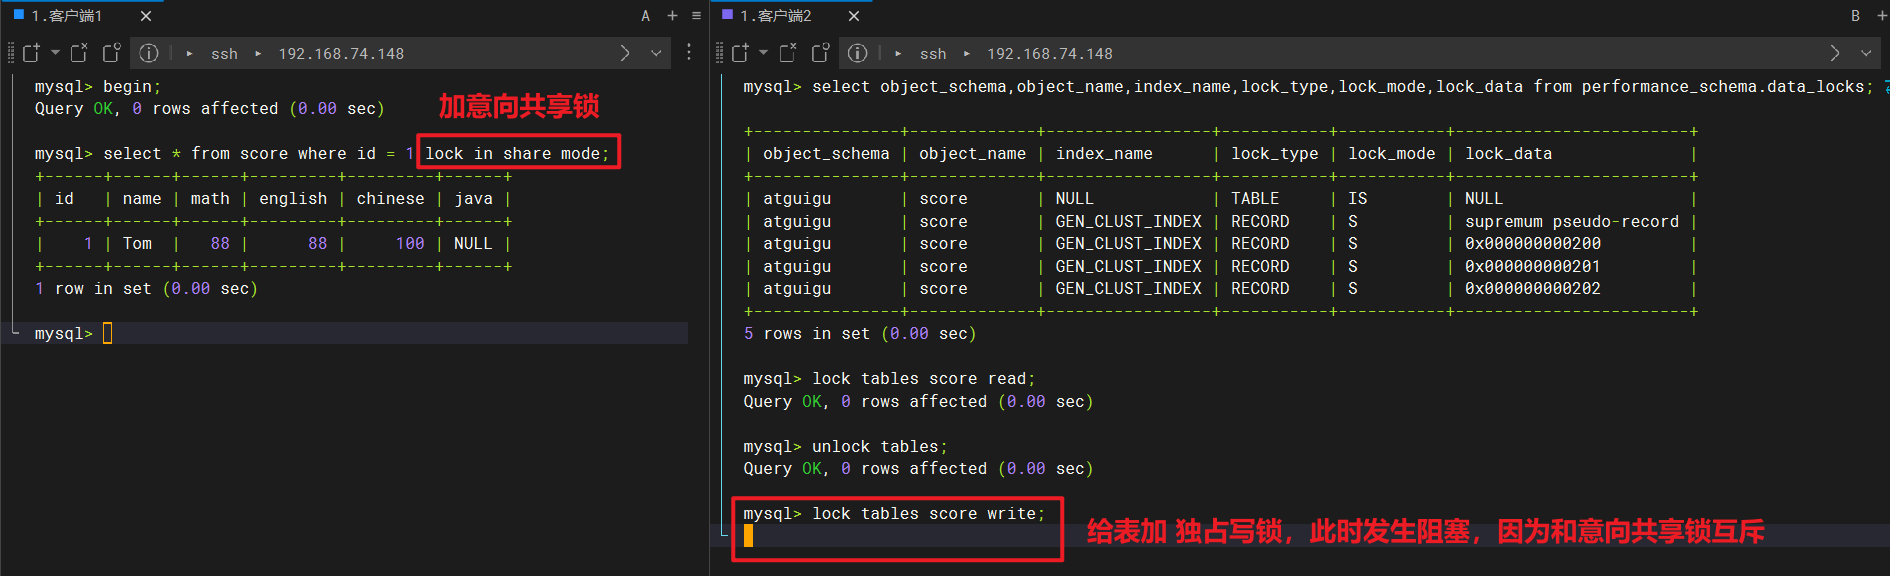Select pane label A in left pane

pyautogui.click(x=646, y=16)
